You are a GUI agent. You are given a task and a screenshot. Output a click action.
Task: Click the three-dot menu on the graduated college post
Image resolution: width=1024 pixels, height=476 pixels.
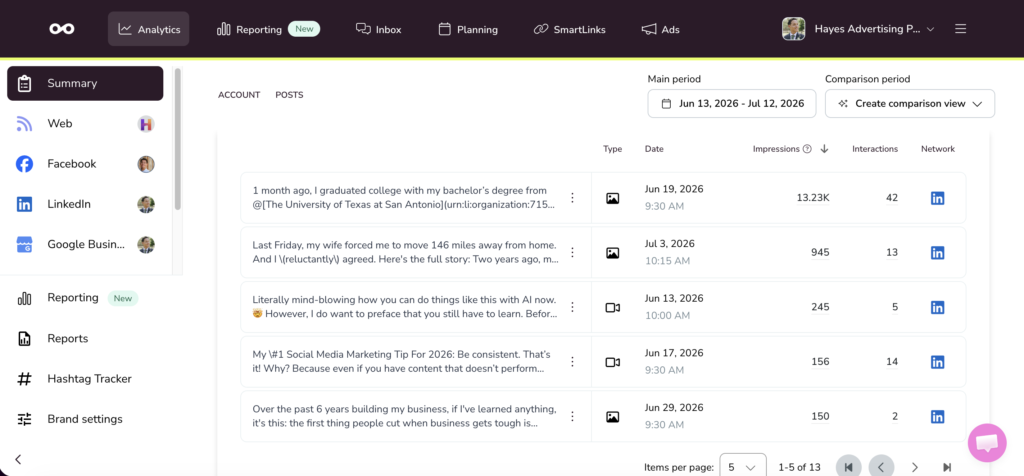[573, 197]
